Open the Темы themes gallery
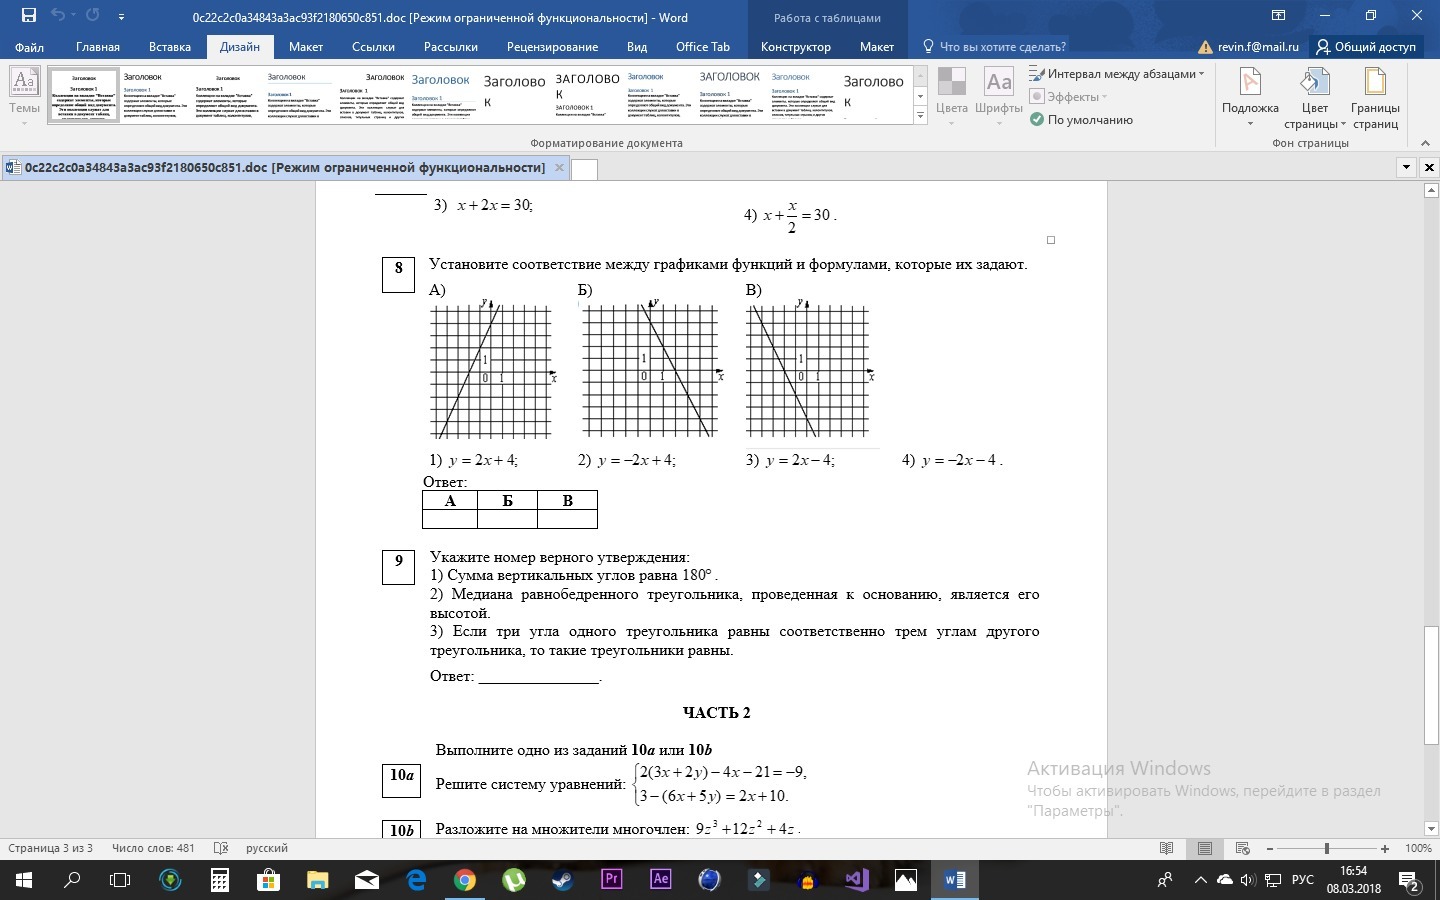The width and height of the screenshot is (1440, 900). (x=24, y=96)
